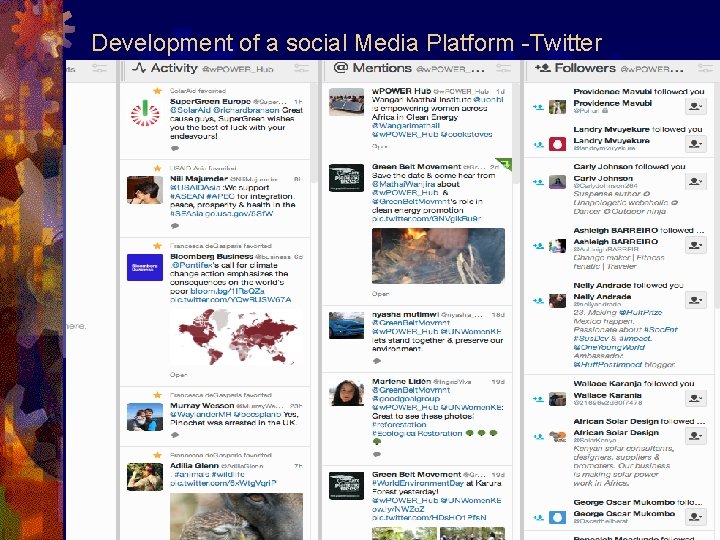Click Open under the Bloomberg world map
Image resolution: width=720 pixels, height=540 pixels.
pyautogui.click(x=178, y=375)
